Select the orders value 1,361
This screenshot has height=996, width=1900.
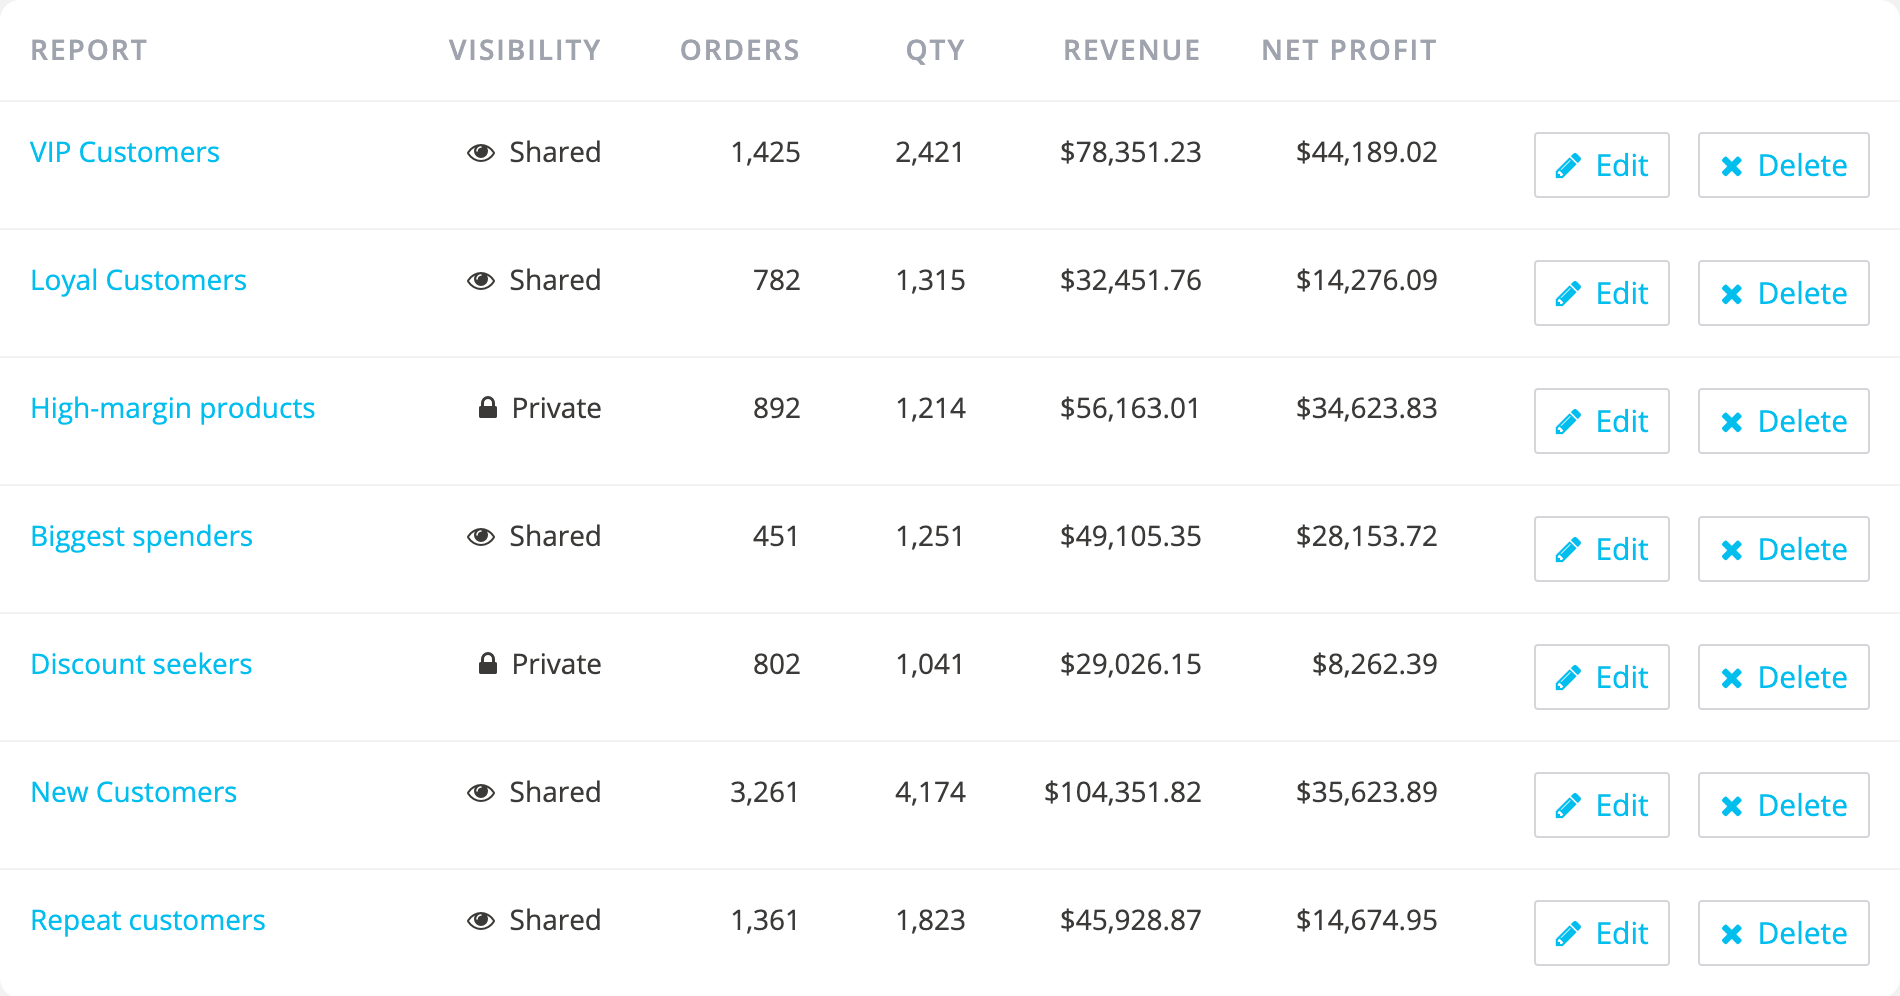[765, 920]
